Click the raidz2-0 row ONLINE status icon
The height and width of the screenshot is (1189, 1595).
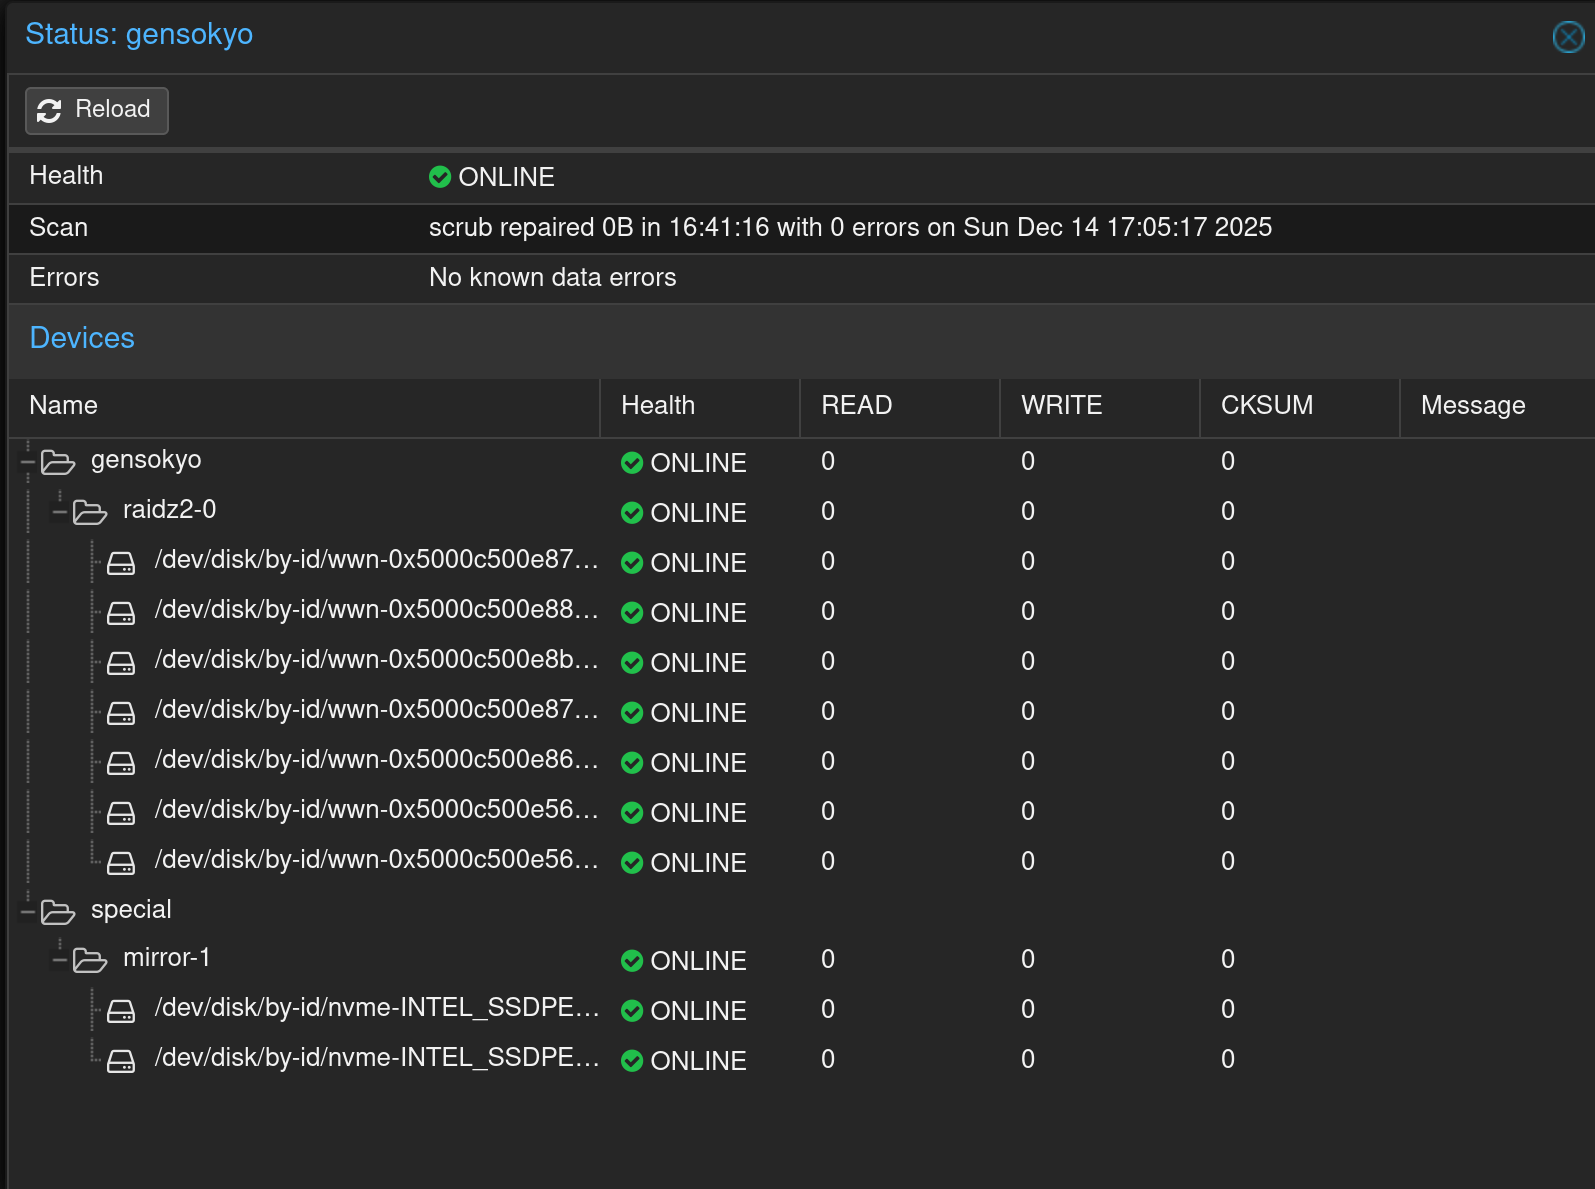632,513
